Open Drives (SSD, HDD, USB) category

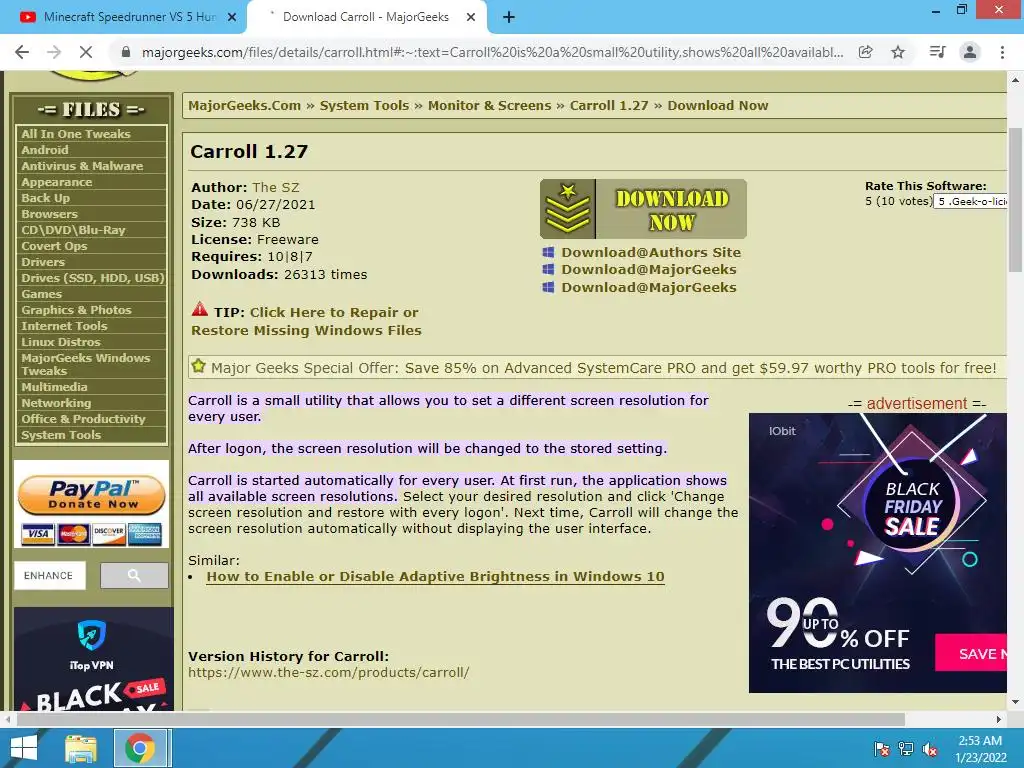tap(91, 278)
